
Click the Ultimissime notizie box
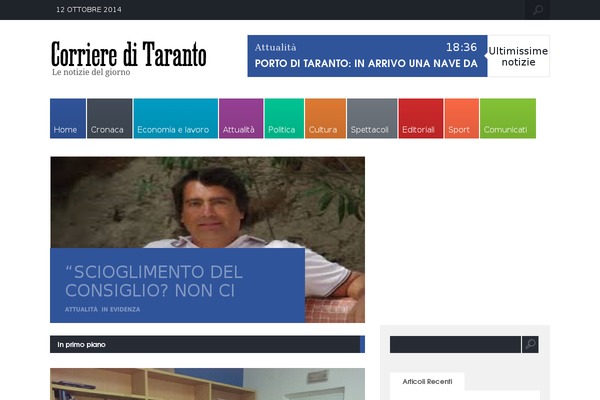(x=518, y=56)
